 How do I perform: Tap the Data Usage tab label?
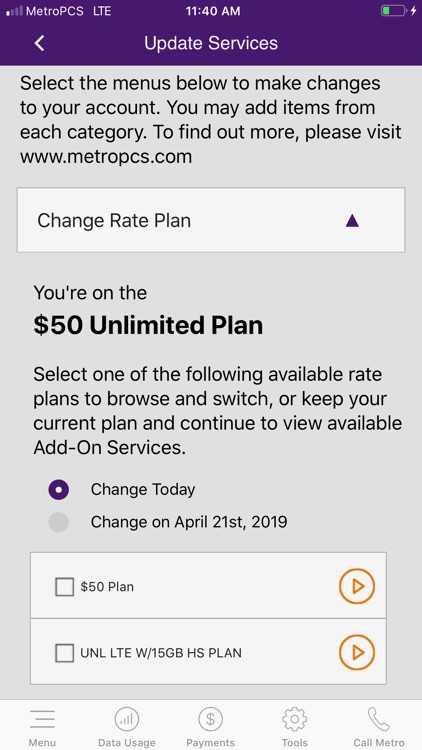point(126,743)
